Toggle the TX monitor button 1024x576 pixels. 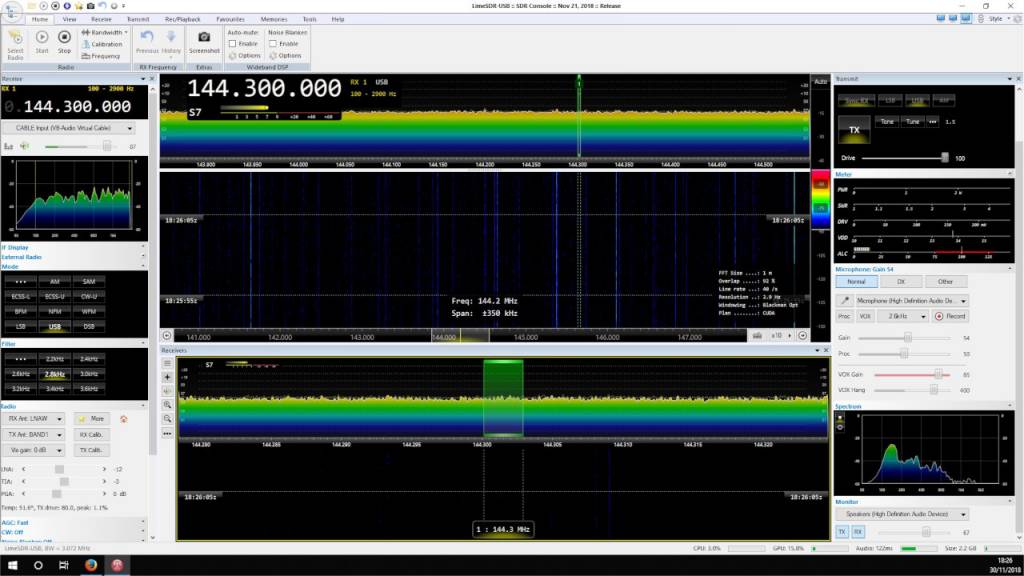[842, 532]
